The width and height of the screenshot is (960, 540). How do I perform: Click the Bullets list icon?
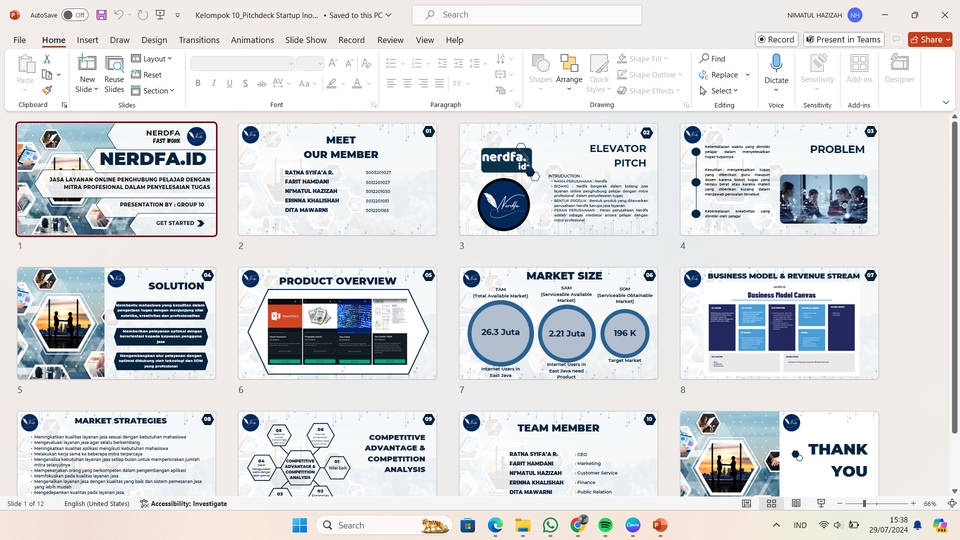[x=391, y=63]
